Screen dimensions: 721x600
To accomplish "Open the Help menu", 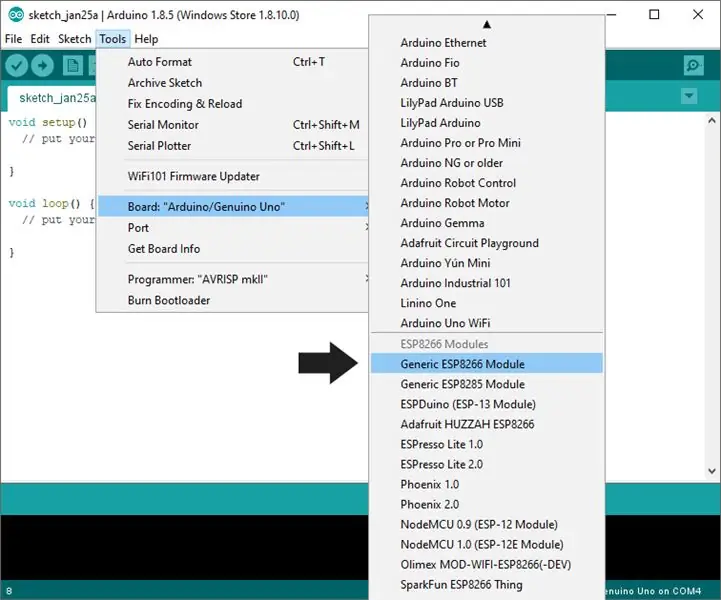I will tap(146, 39).
